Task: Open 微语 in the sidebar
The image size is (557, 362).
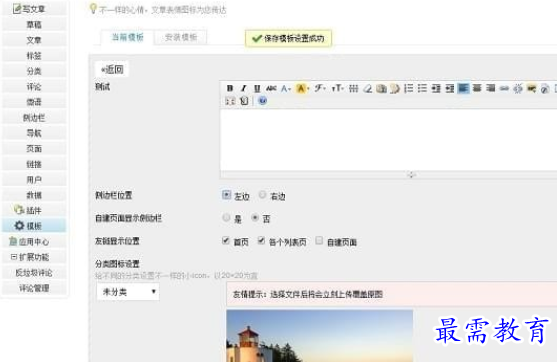Action: click(x=34, y=102)
